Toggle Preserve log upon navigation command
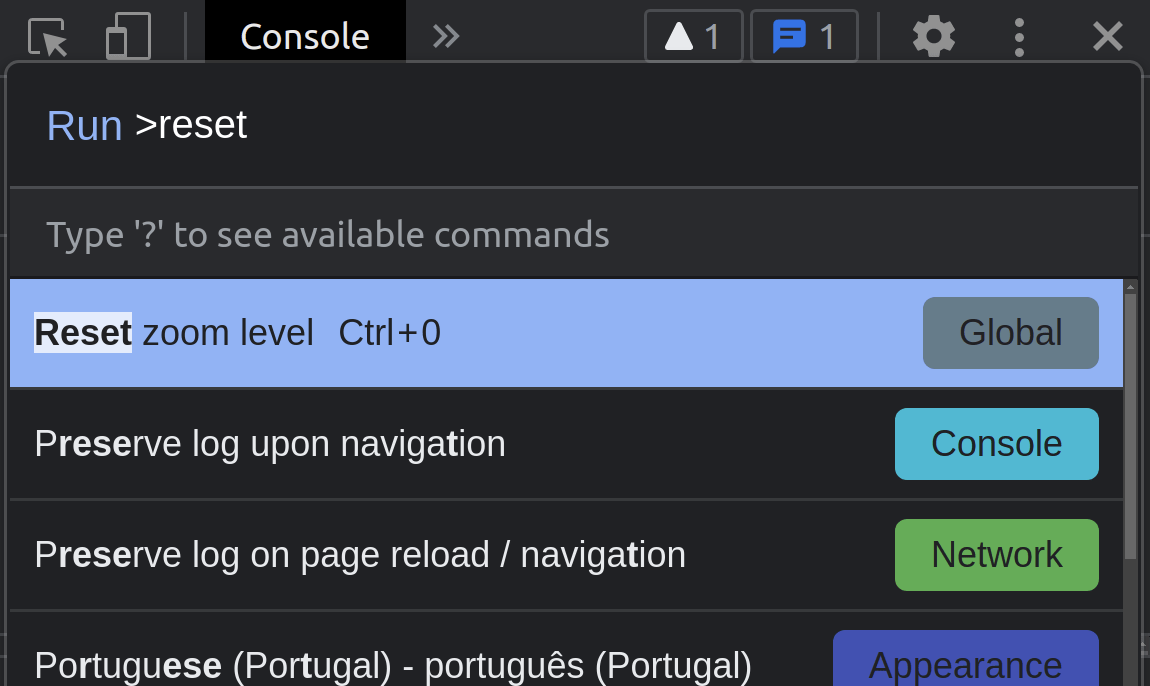The height and width of the screenshot is (686, 1150). (x=566, y=444)
